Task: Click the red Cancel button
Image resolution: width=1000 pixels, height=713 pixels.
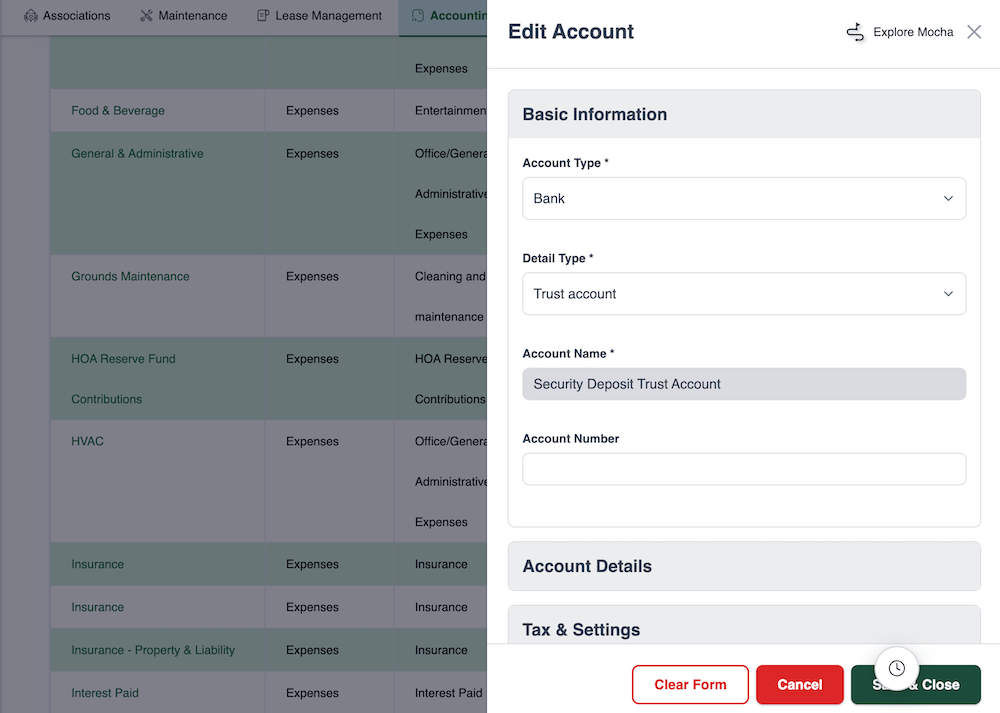Action: [x=800, y=684]
